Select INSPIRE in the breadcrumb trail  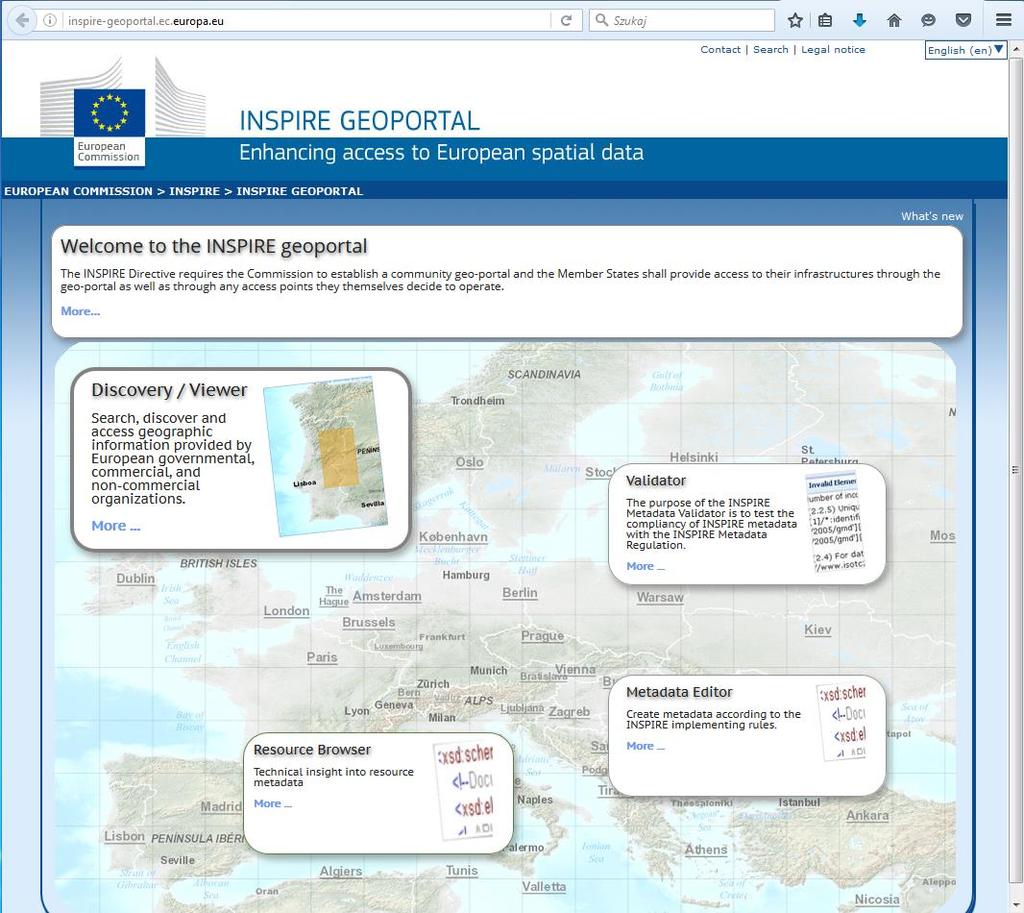click(x=195, y=191)
